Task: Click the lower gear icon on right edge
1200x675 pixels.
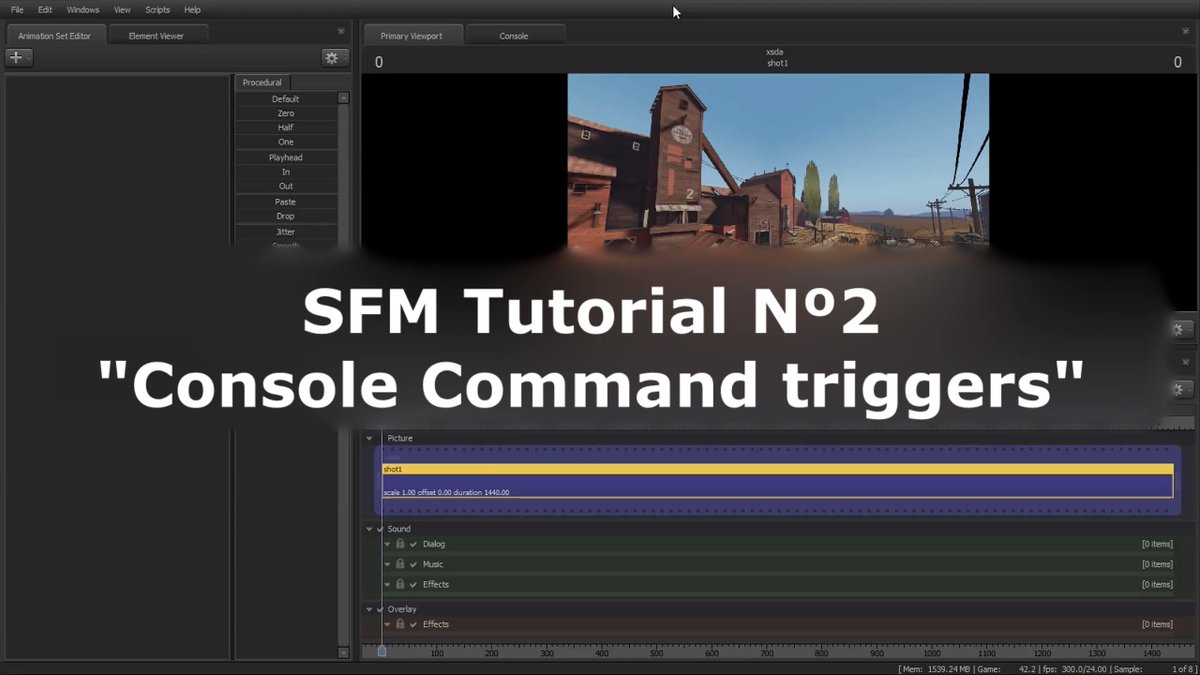Action: [x=1179, y=389]
